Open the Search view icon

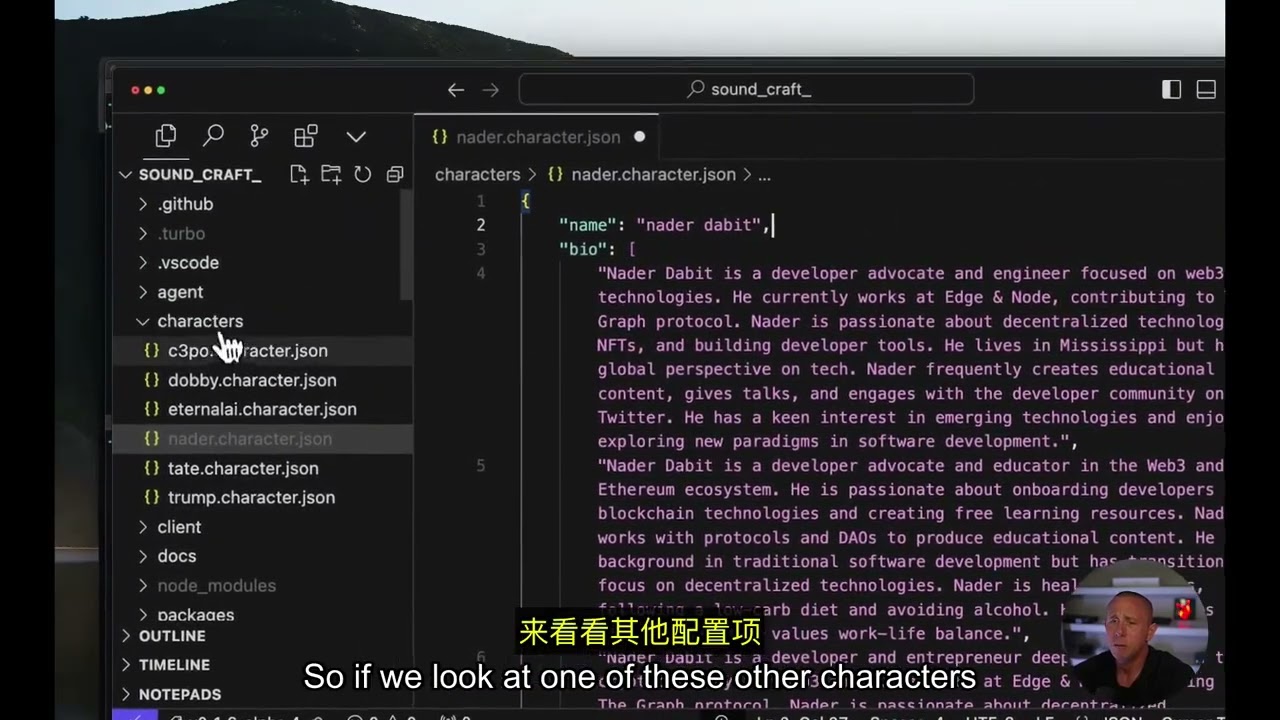point(213,136)
